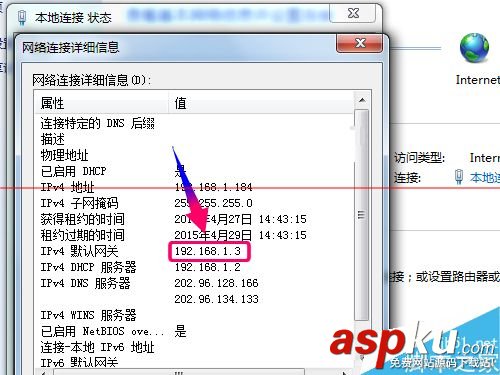The width and height of the screenshot is (500, 375).
Task: Click the DHCP server value 192.168.1.2
Action: (x=208, y=267)
